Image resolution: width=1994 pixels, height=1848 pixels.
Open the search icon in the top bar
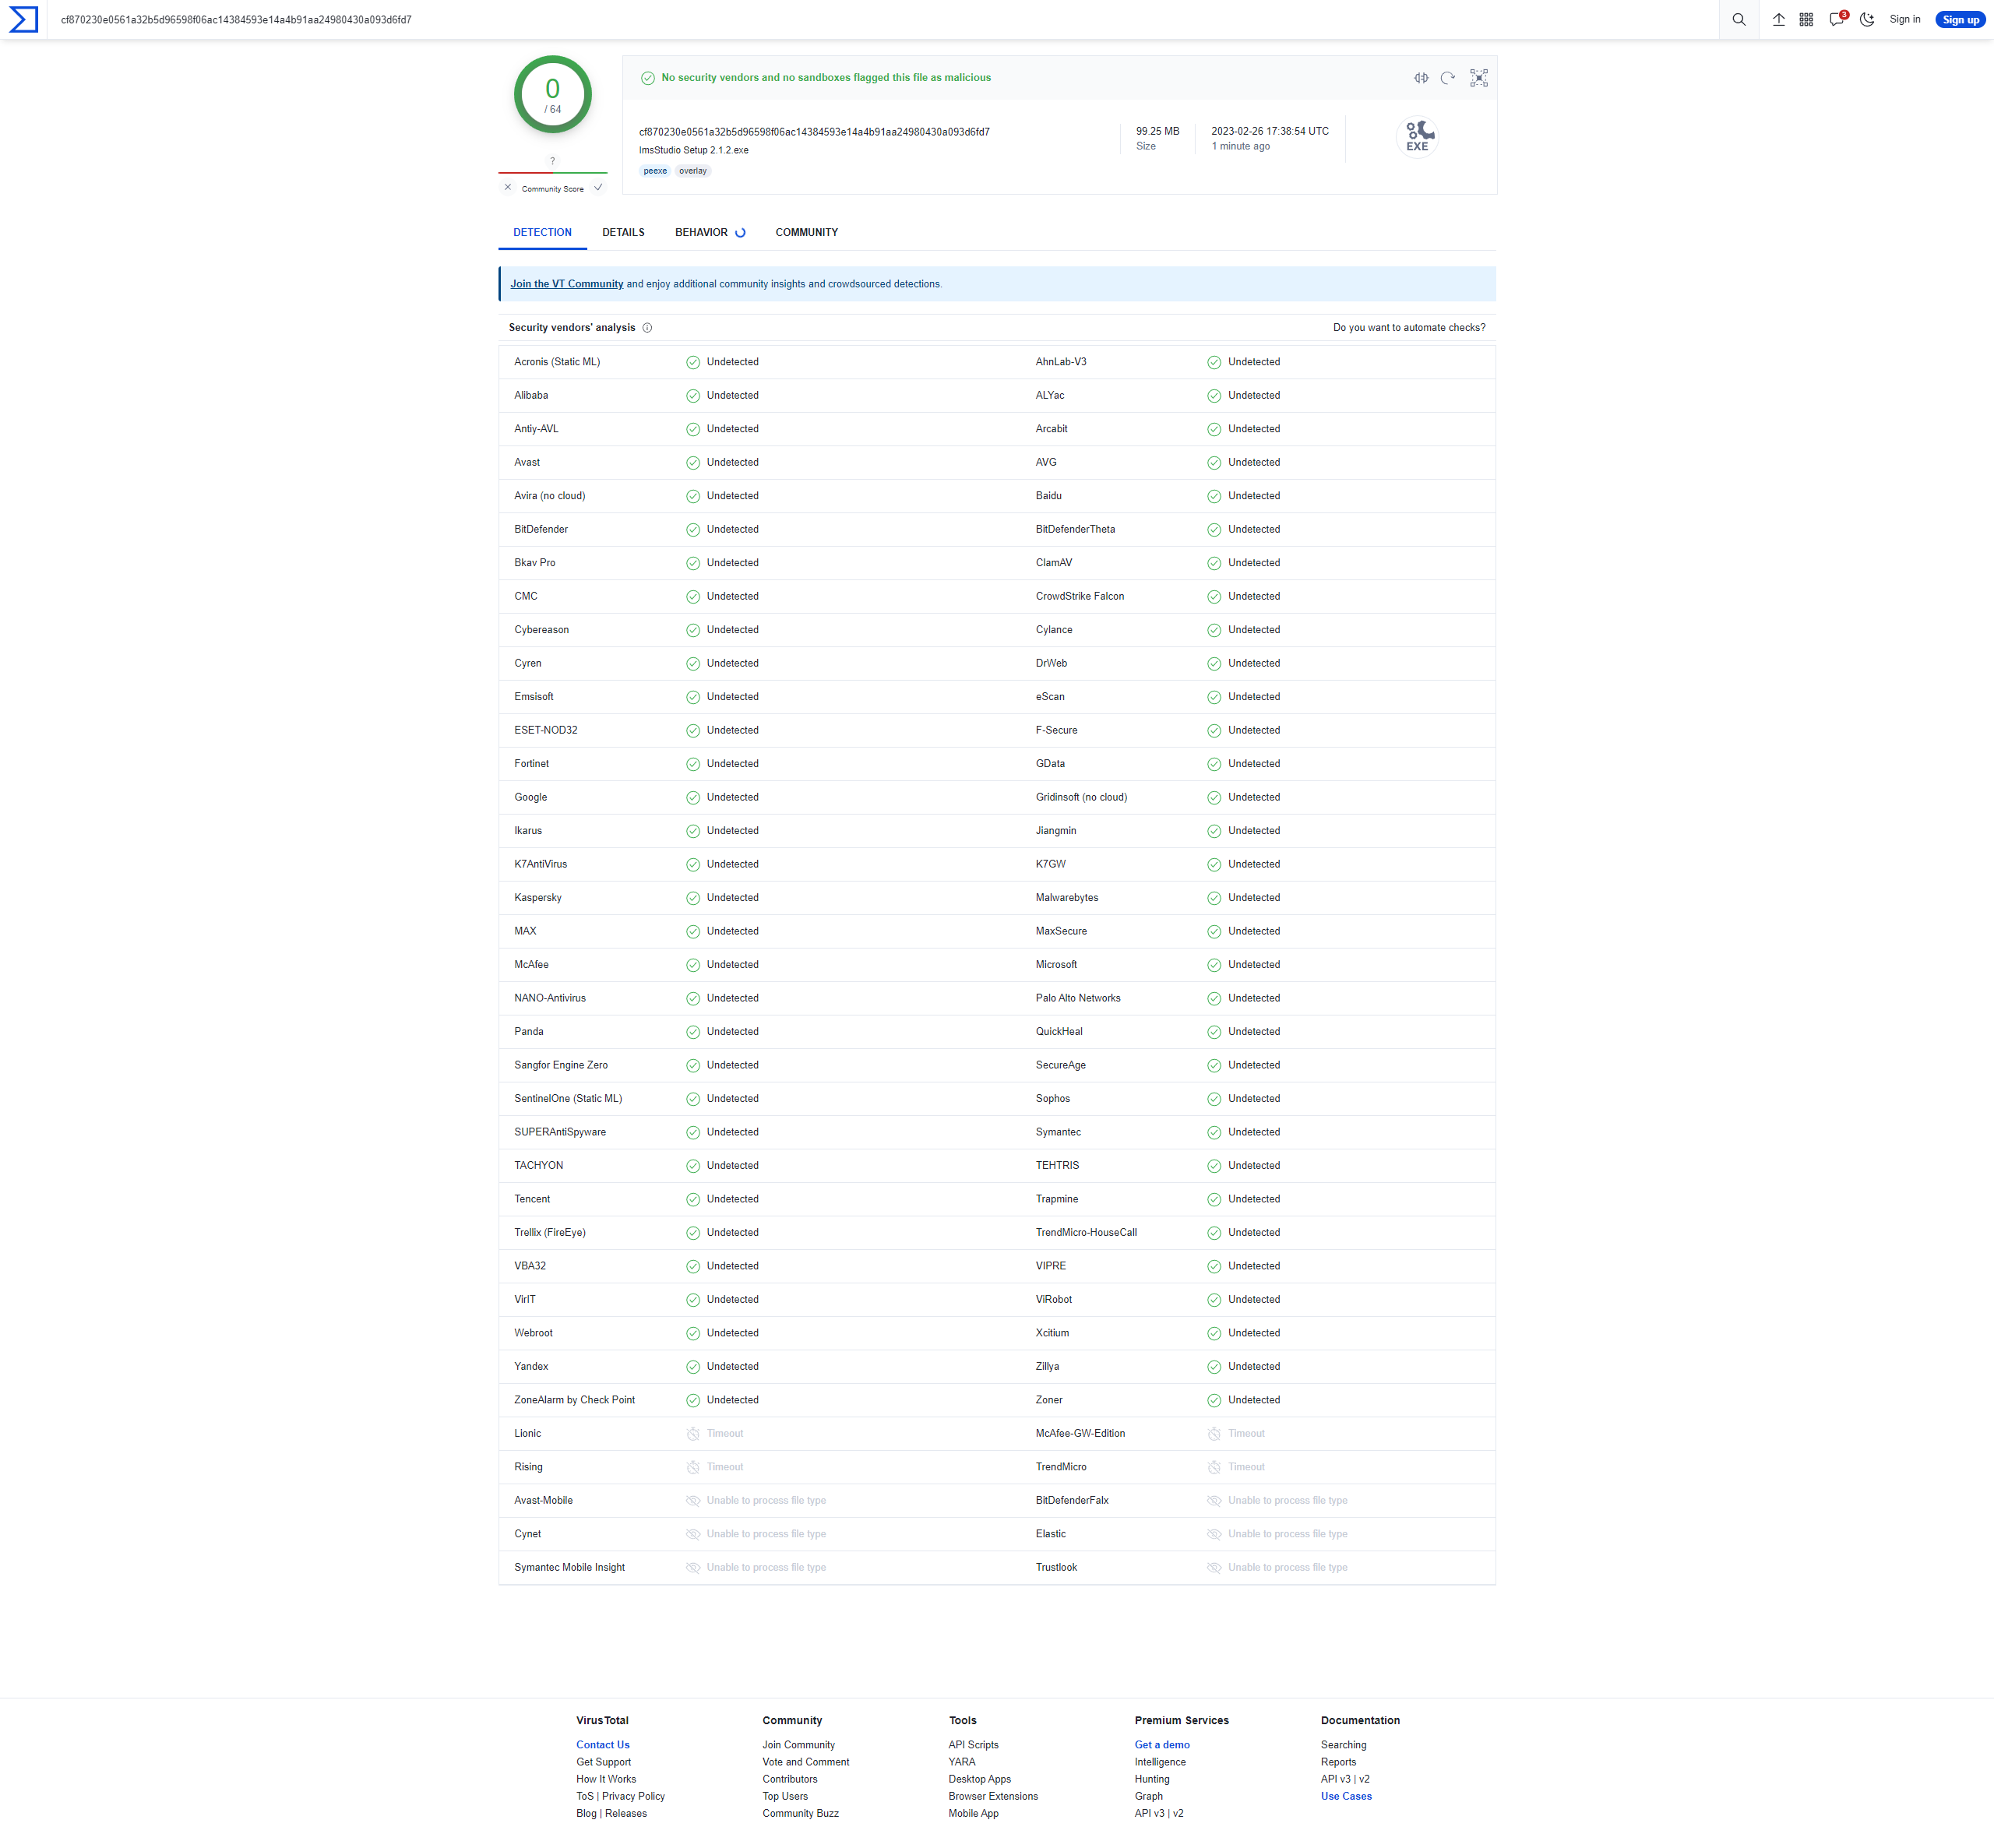click(1739, 19)
